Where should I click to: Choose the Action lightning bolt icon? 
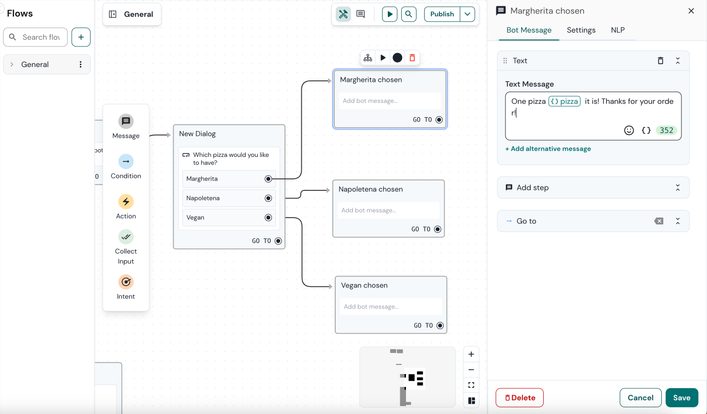tap(126, 202)
